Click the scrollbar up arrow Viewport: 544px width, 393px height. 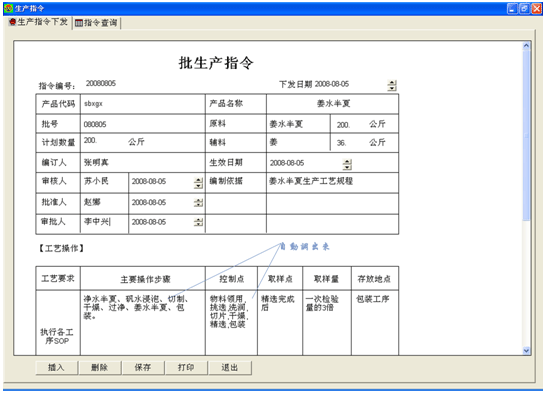pyautogui.click(x=526, y=46)
